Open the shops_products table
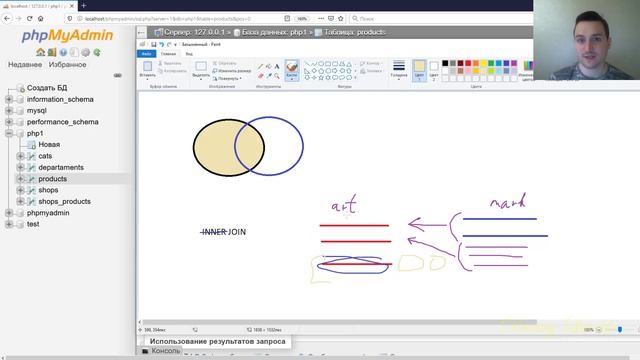The height and width of the screenshot is (360, 640). (64, 201)
